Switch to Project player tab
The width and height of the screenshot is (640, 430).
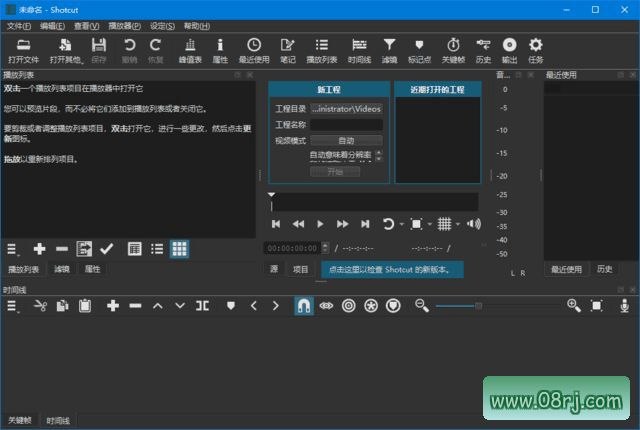300,269
